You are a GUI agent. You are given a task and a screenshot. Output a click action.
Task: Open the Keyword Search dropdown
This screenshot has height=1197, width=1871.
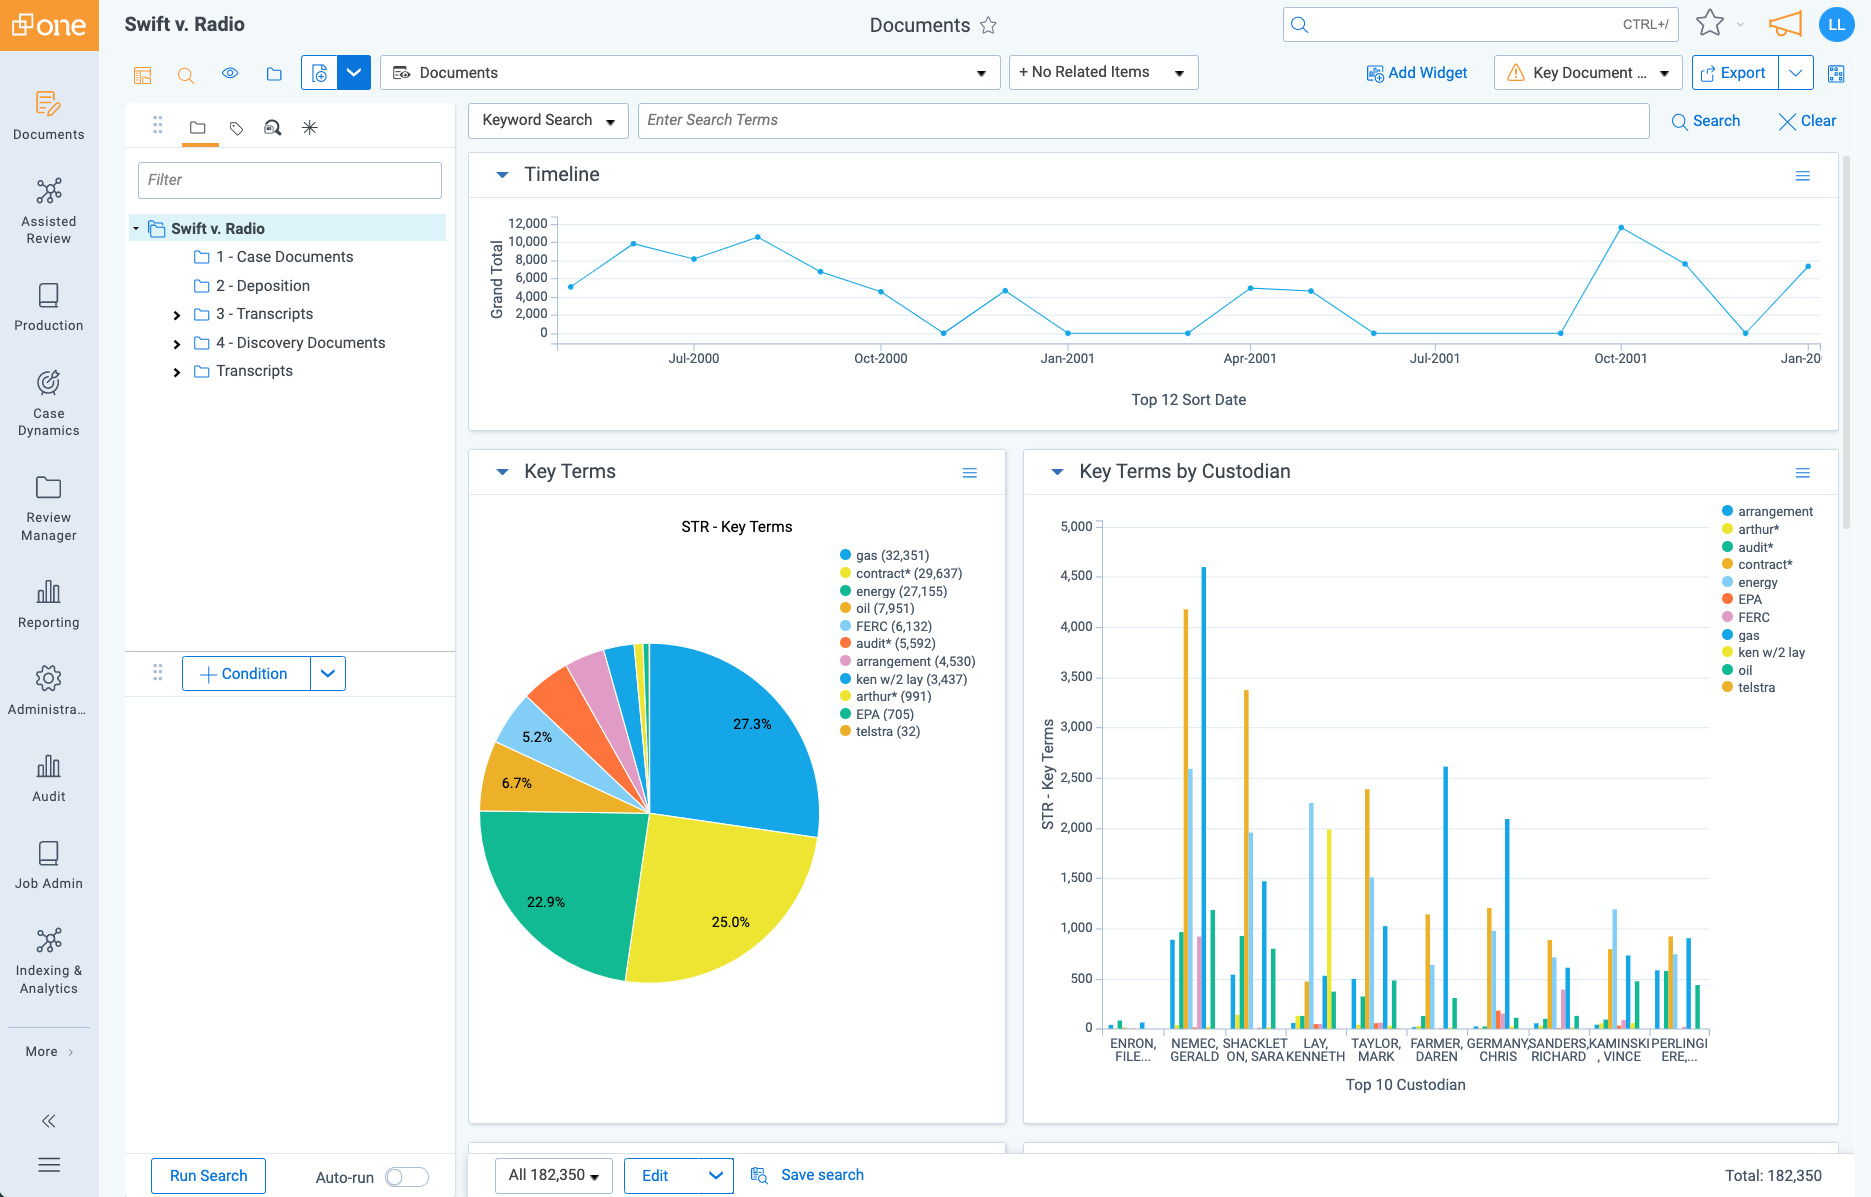(x=547, y=120)
